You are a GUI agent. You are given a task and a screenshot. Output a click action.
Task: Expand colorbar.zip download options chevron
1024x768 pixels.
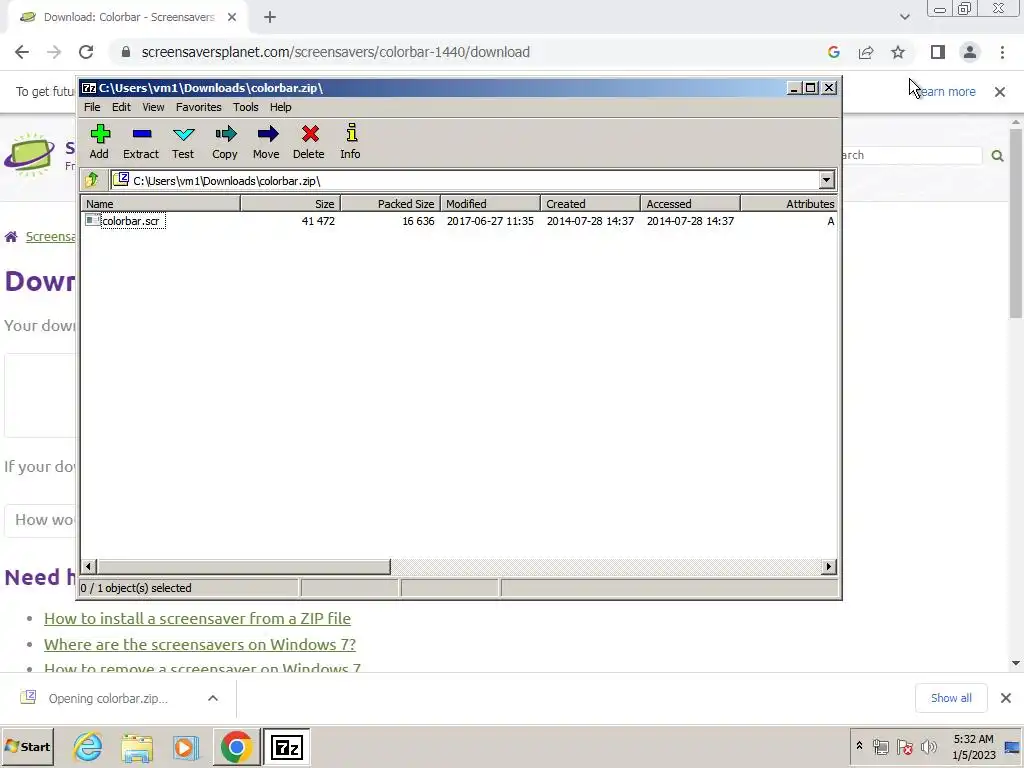(x=213, y=698)
